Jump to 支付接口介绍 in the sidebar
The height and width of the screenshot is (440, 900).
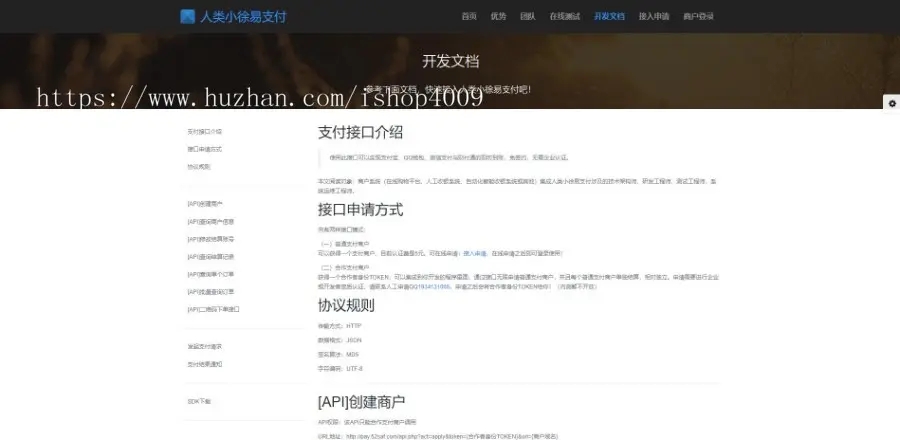tap(204, 131)
